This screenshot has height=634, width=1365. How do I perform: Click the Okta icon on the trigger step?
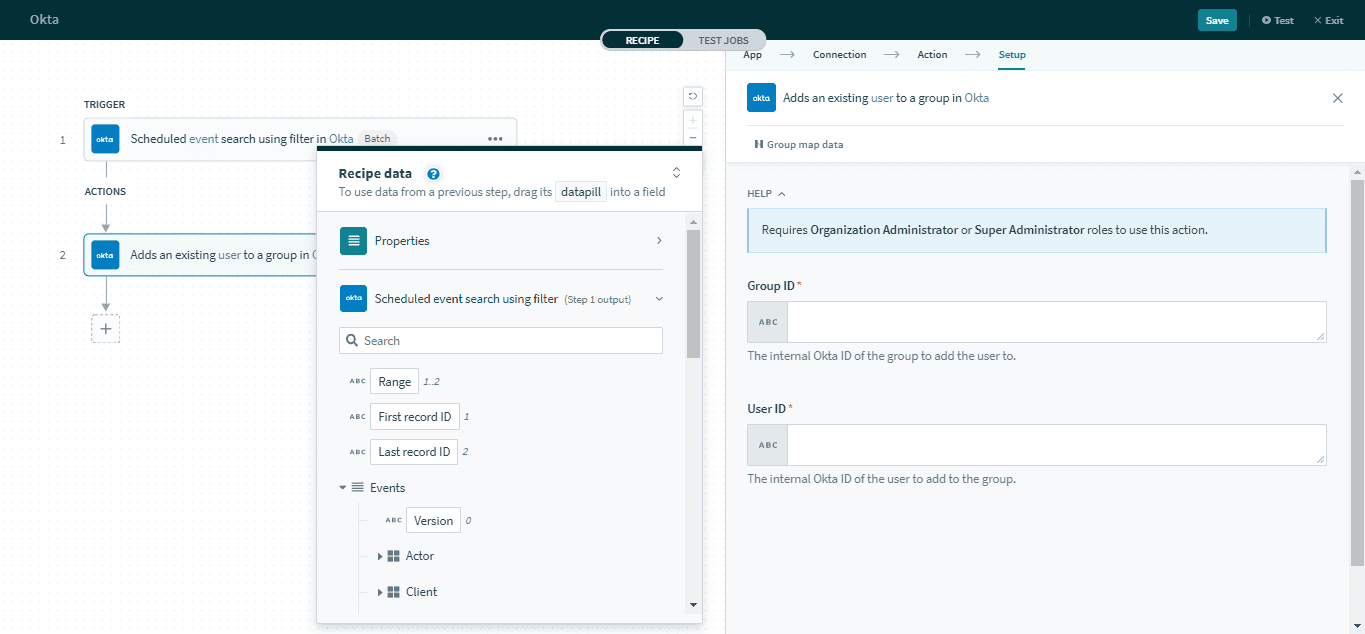105,139
